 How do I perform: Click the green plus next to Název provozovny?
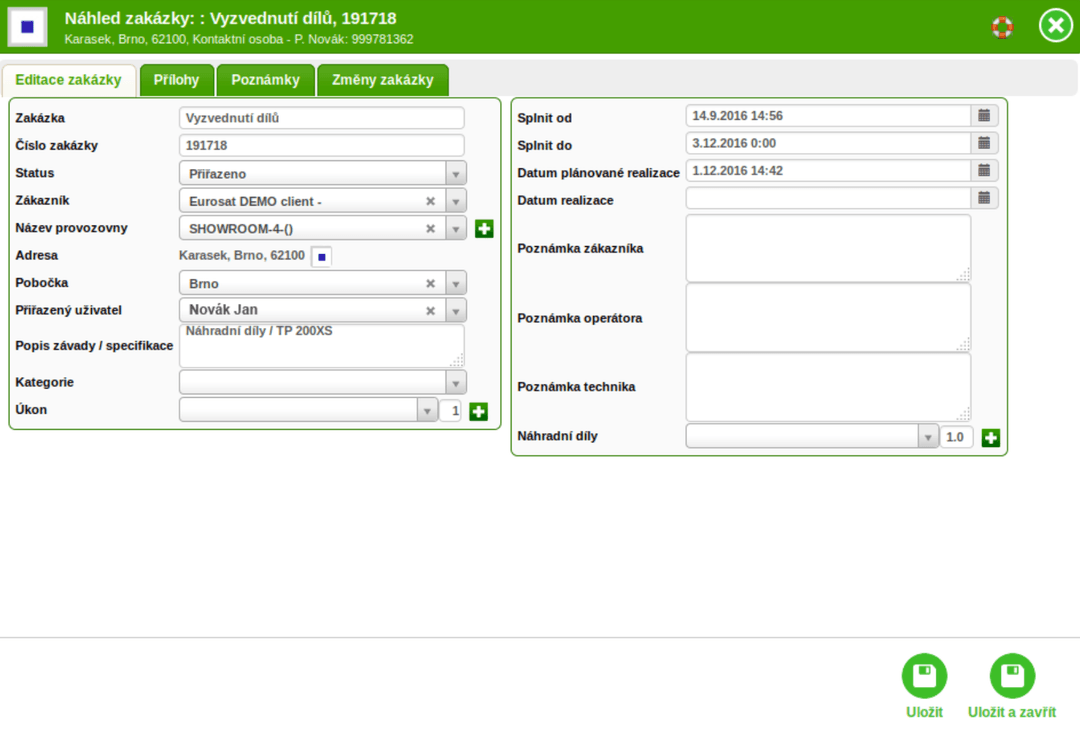[484, 228]
